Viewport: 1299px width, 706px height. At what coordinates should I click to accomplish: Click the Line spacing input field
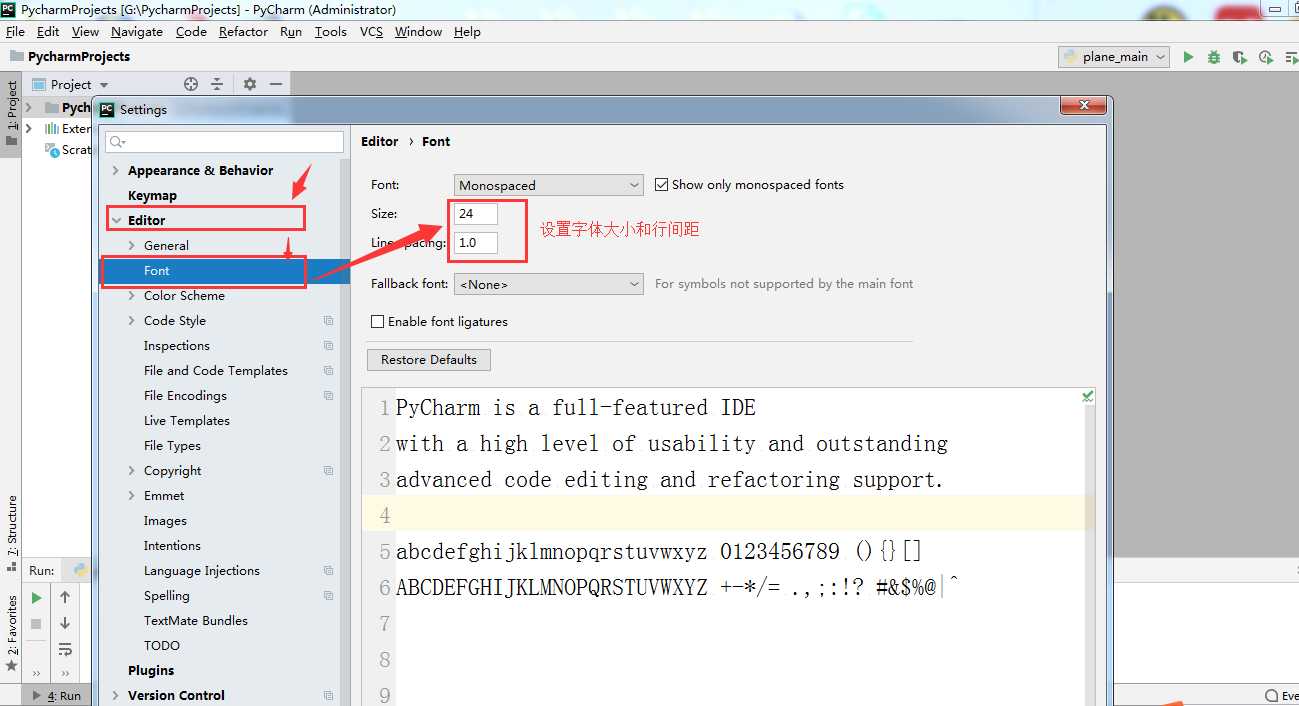tap(476, 243)
